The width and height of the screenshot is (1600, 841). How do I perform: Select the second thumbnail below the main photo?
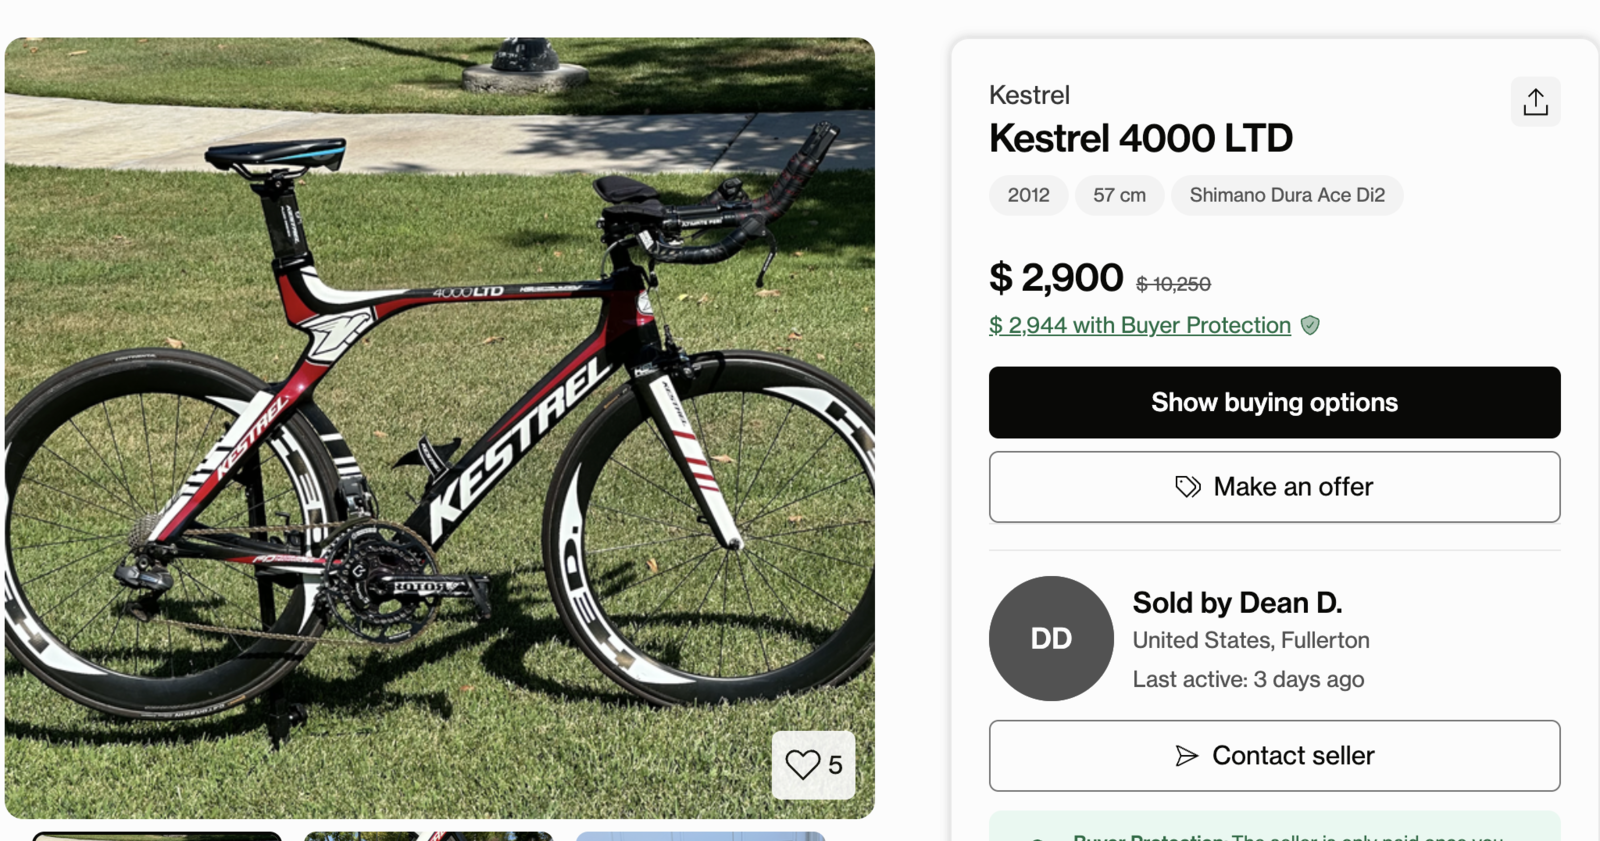[428, 836]
